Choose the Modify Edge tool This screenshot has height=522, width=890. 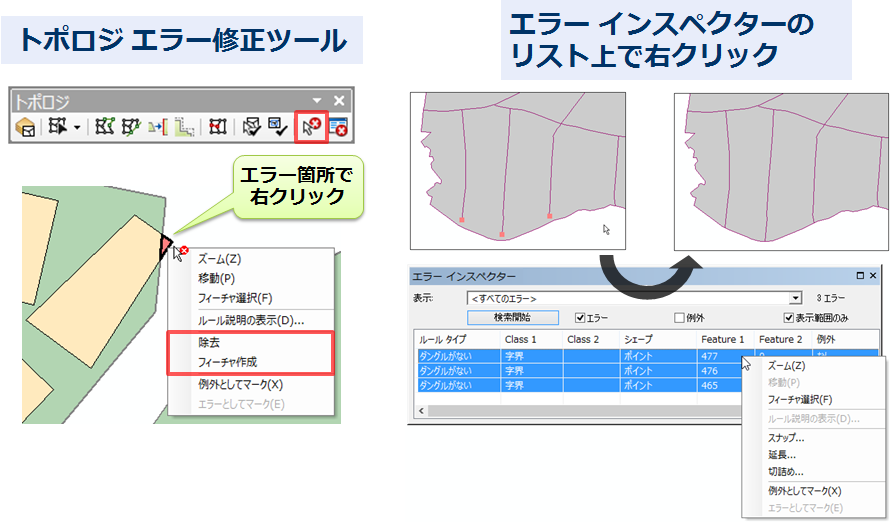103,127
